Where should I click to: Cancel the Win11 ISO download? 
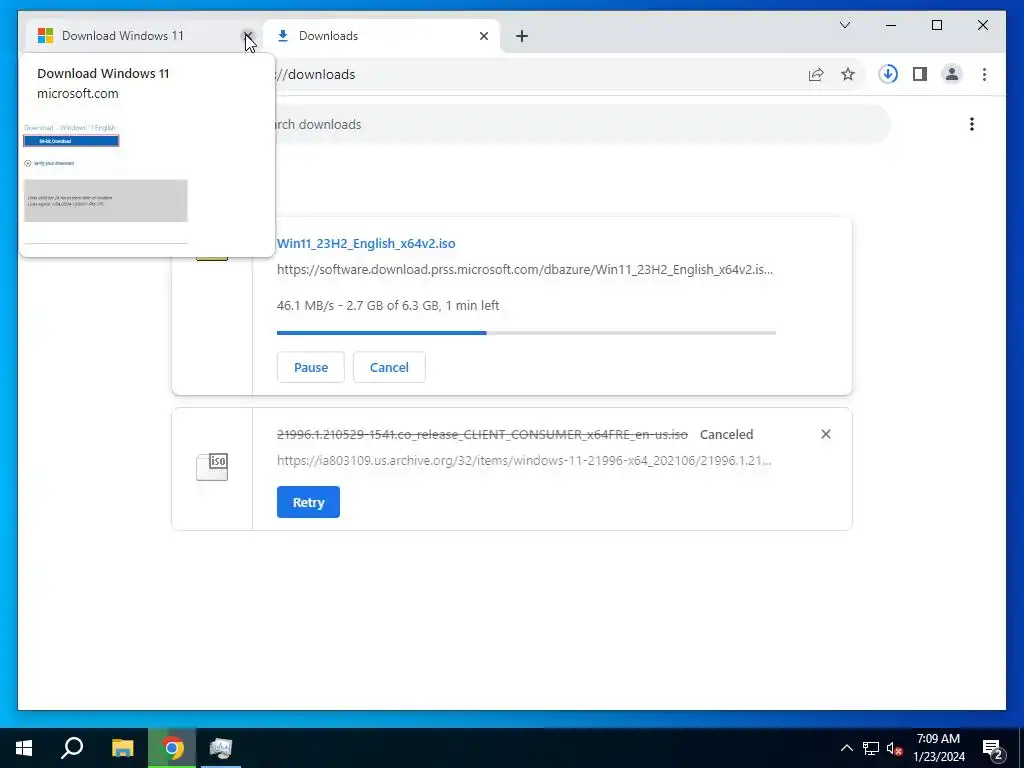pos(389,367)
